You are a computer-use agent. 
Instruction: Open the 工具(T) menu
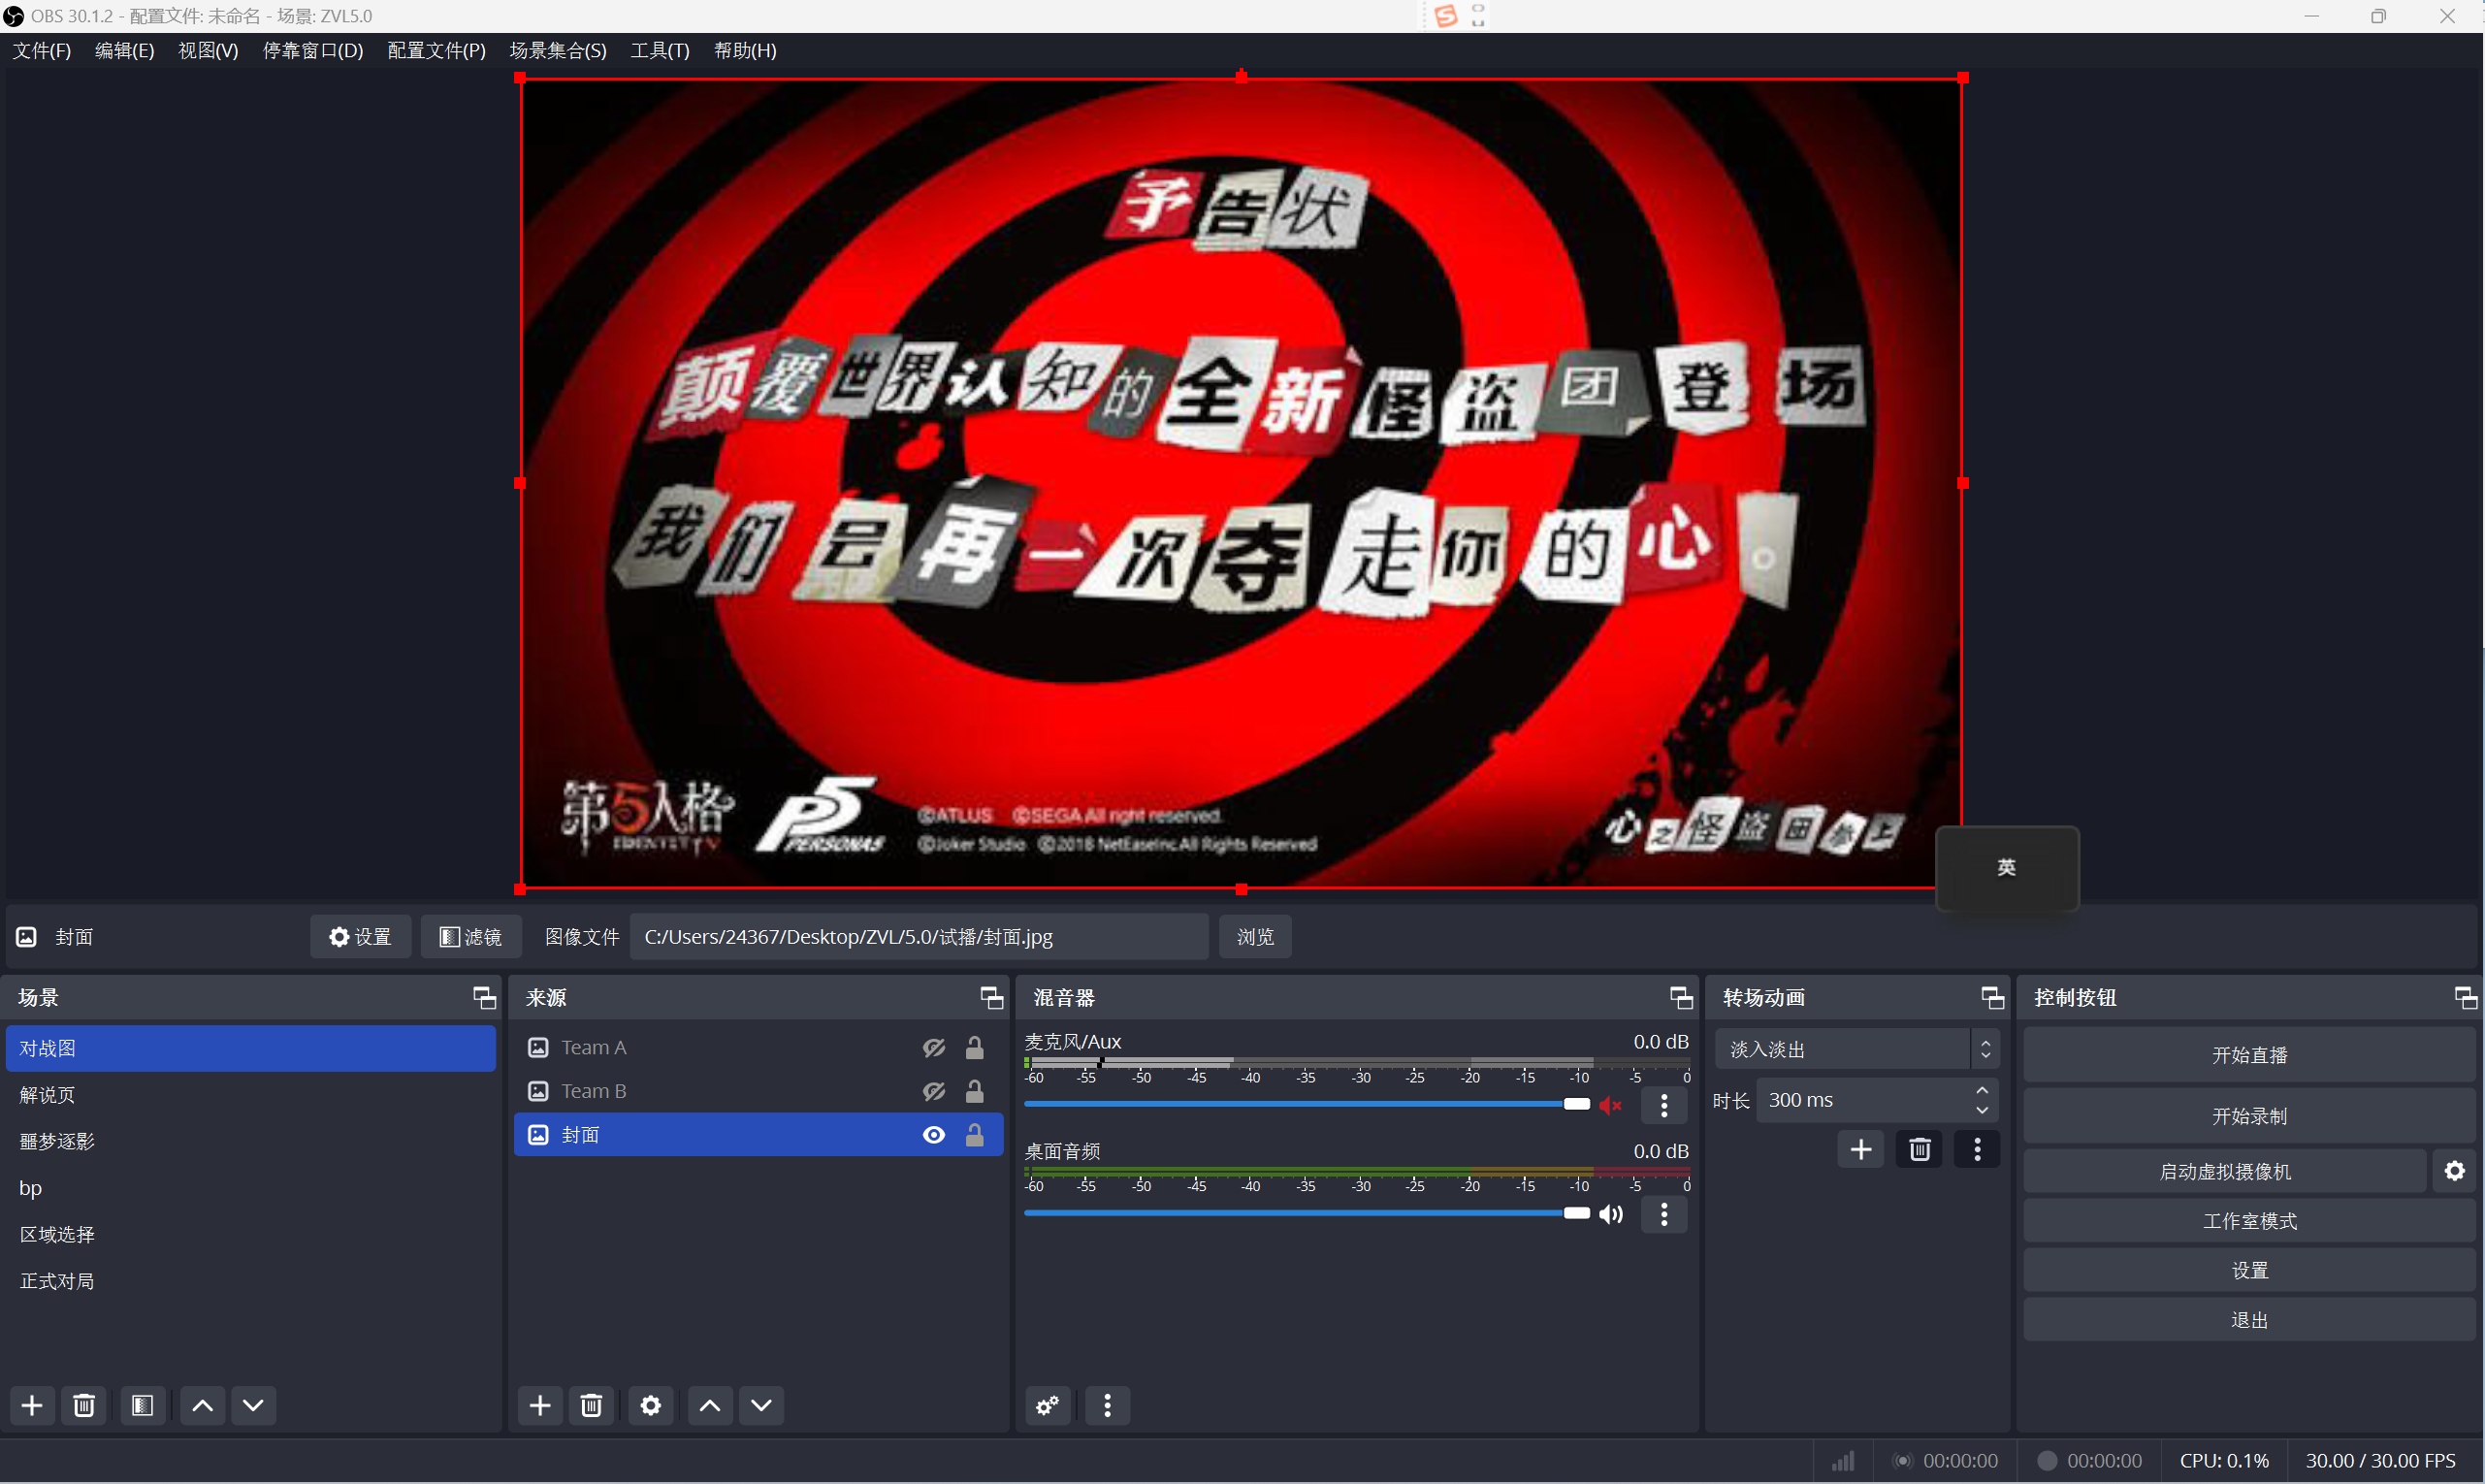(660, 50)
